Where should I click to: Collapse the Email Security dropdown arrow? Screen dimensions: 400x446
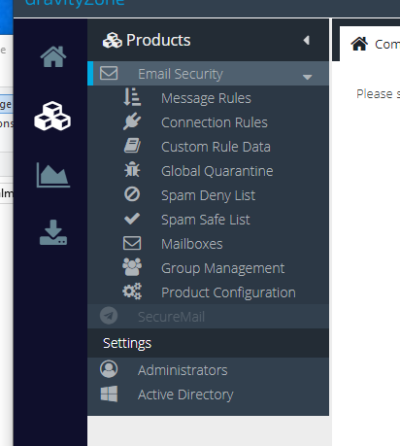point(307,77)
